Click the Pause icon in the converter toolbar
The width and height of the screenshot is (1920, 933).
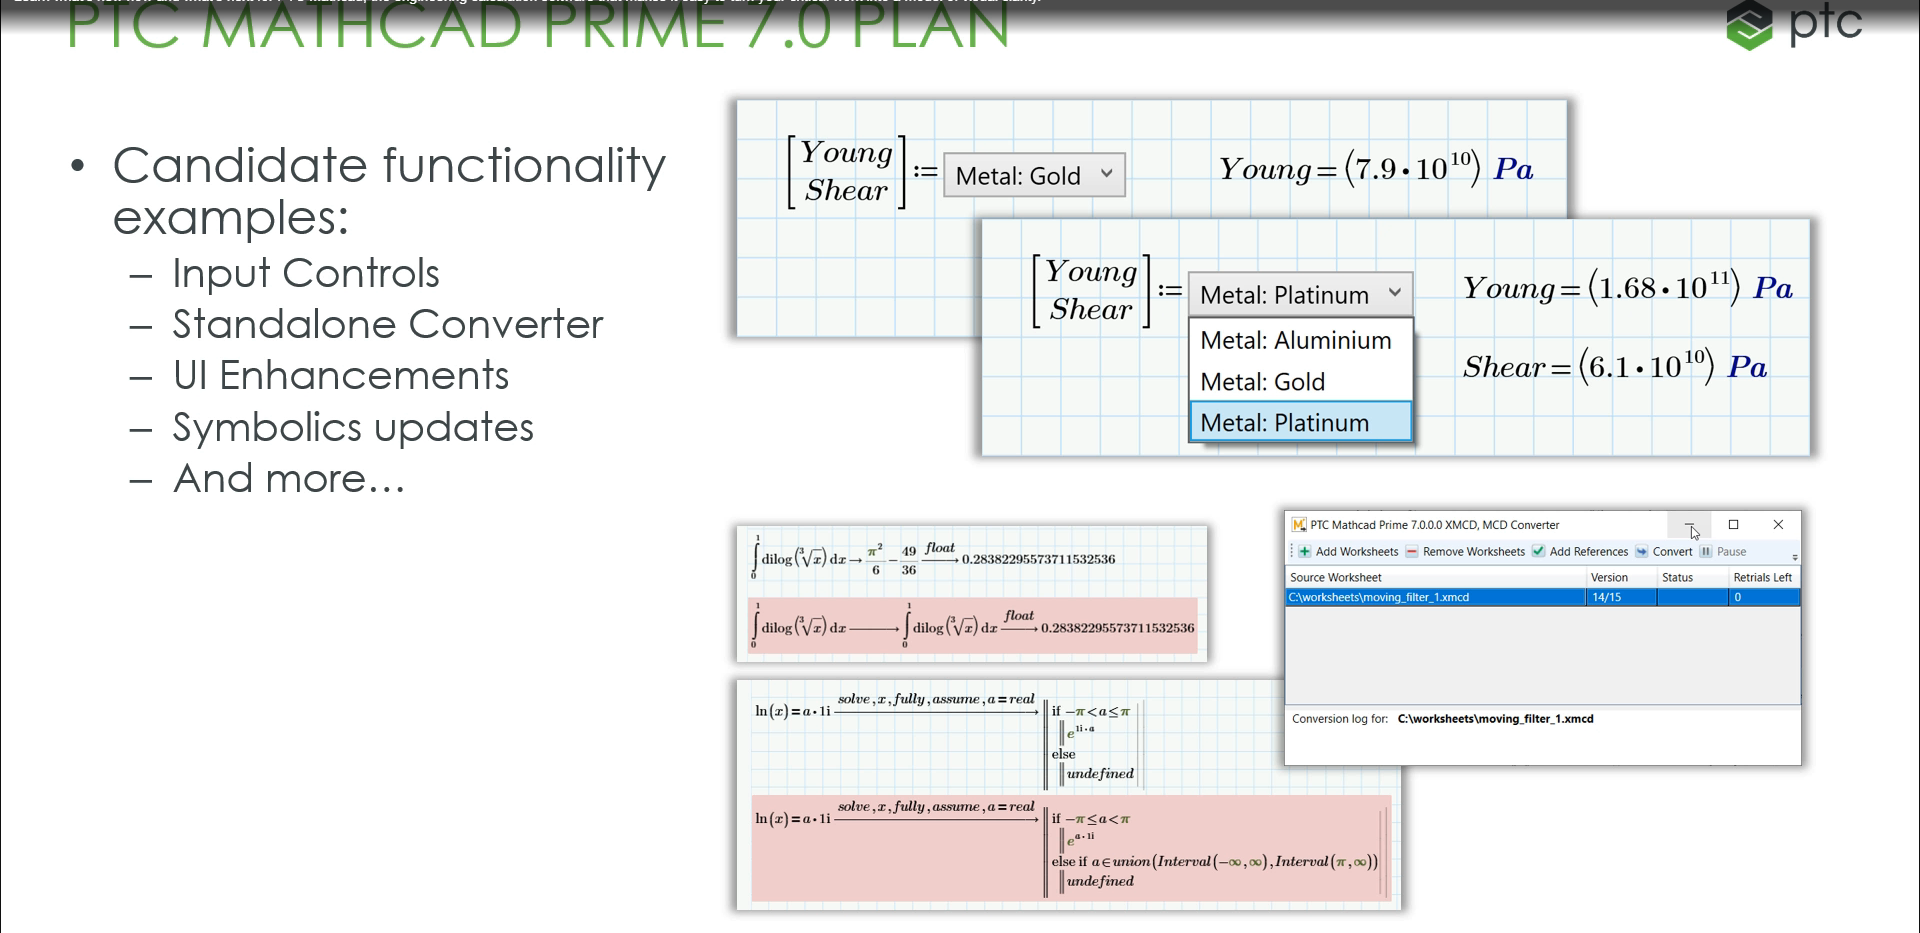point(1706,552)
